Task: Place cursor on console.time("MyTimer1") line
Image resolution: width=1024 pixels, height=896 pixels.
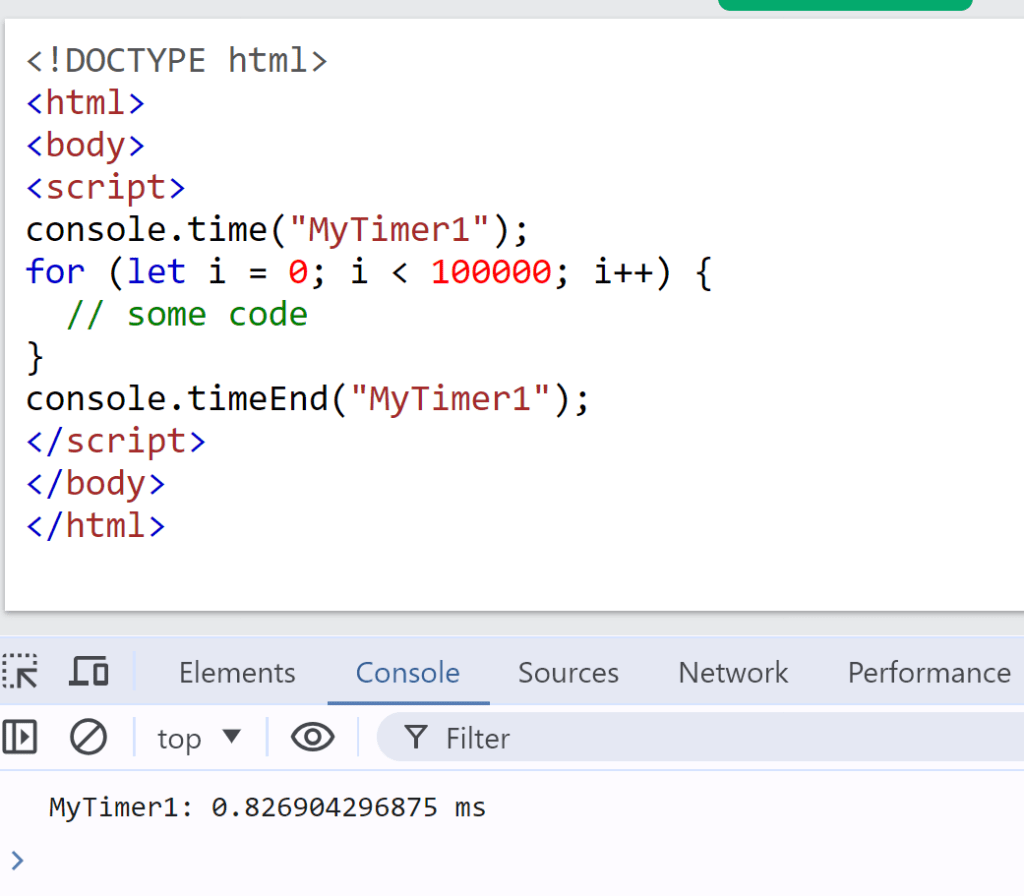Action: coord(276,230)
